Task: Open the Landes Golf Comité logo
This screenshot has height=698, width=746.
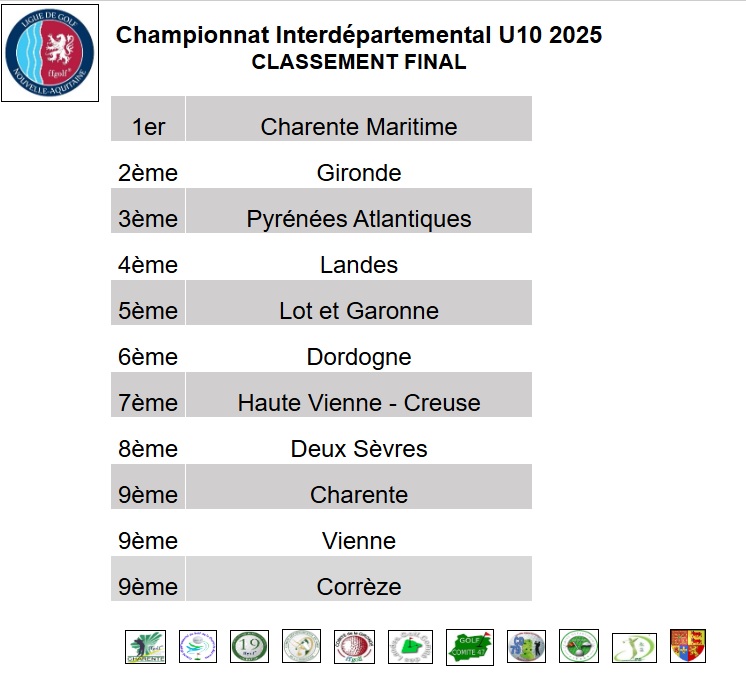Action: pos(410,647)
